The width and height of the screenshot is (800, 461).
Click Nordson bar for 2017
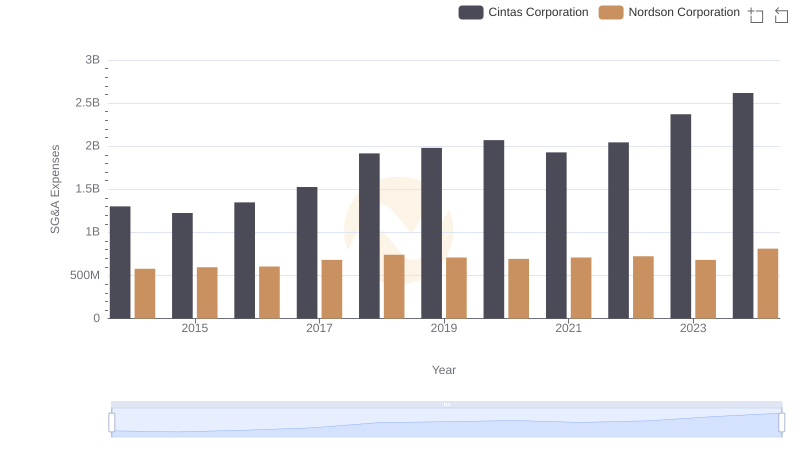pyautogui.click(x=332, y=289)
